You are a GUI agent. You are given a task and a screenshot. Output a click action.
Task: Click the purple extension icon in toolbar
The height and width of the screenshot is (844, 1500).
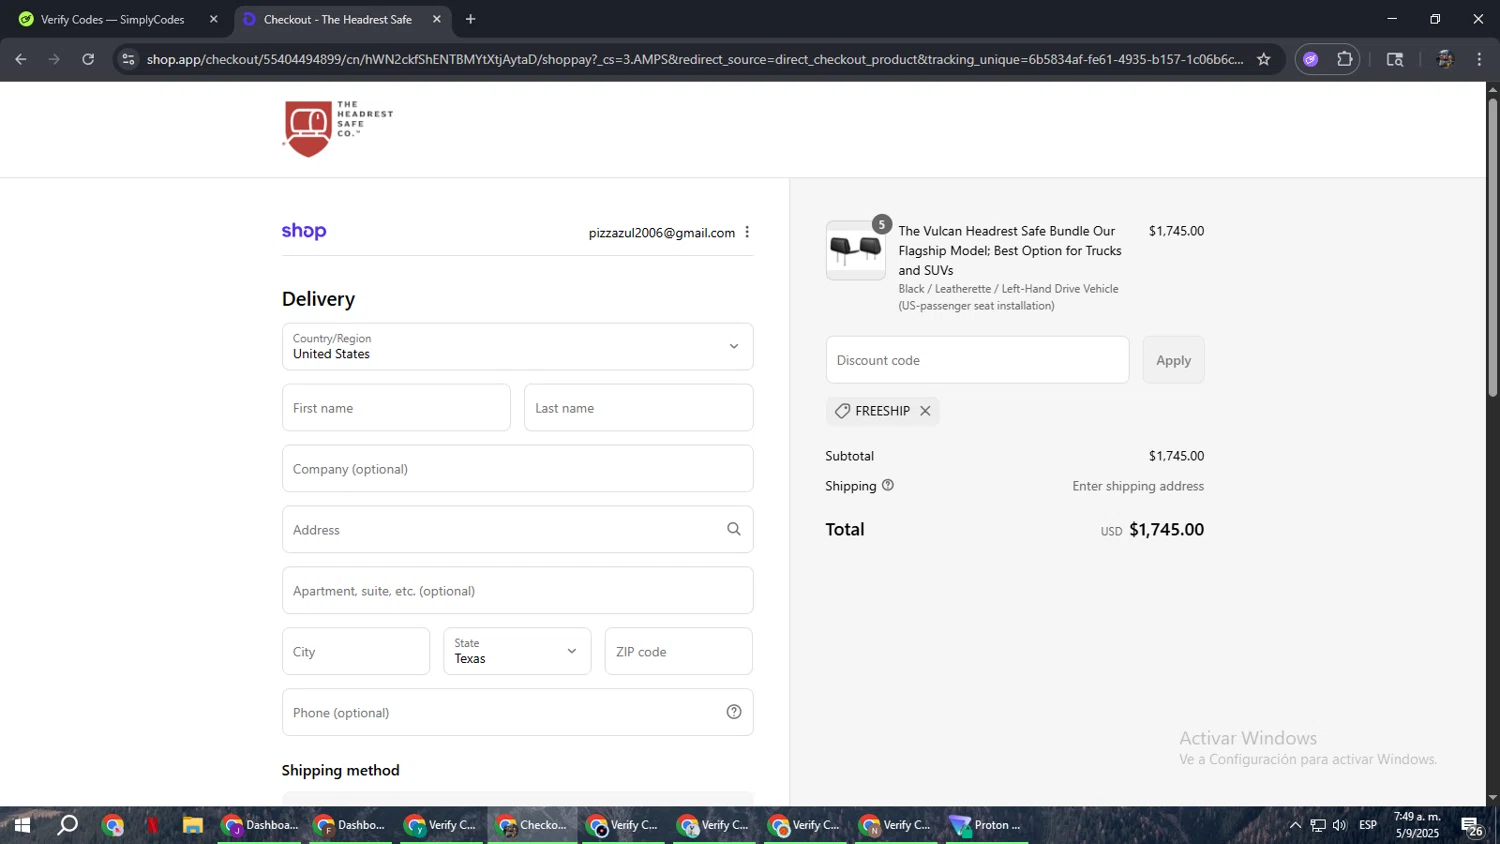pyautogui.click(x=1311, y=59)
